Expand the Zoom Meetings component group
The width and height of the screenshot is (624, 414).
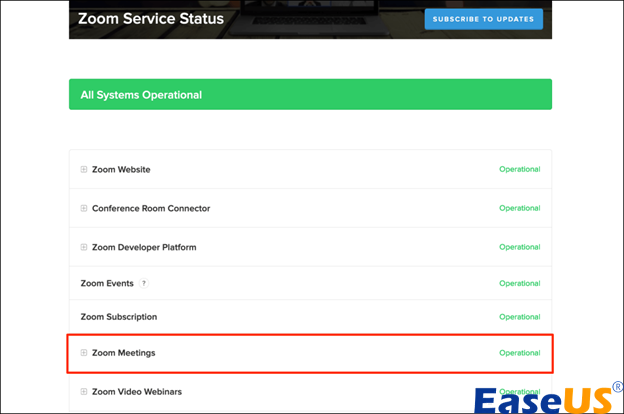click(x=84, y=353)
